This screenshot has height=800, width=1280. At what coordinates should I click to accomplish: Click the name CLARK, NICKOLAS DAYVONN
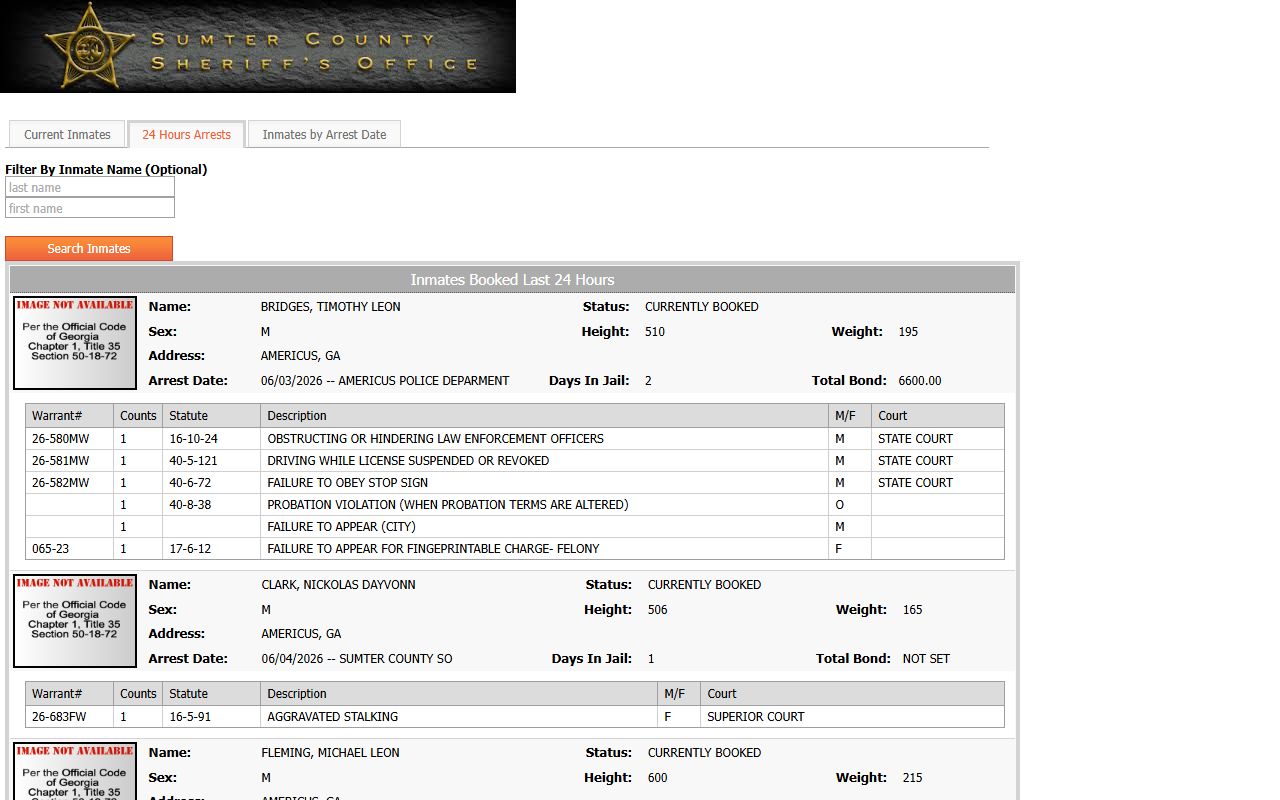tap(339, 585)
